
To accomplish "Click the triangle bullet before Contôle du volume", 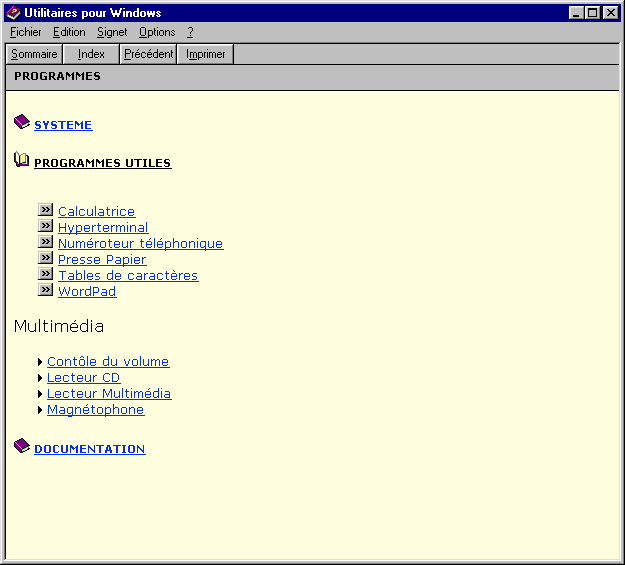I will coord(40,362).
